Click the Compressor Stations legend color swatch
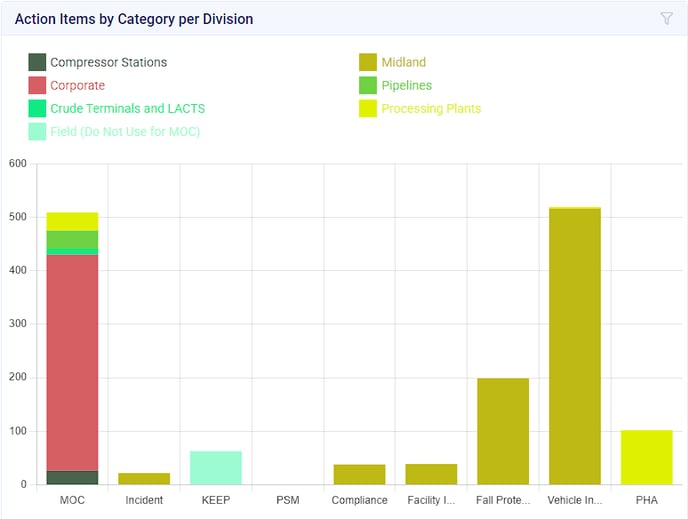688x519 pixels. 37,62
